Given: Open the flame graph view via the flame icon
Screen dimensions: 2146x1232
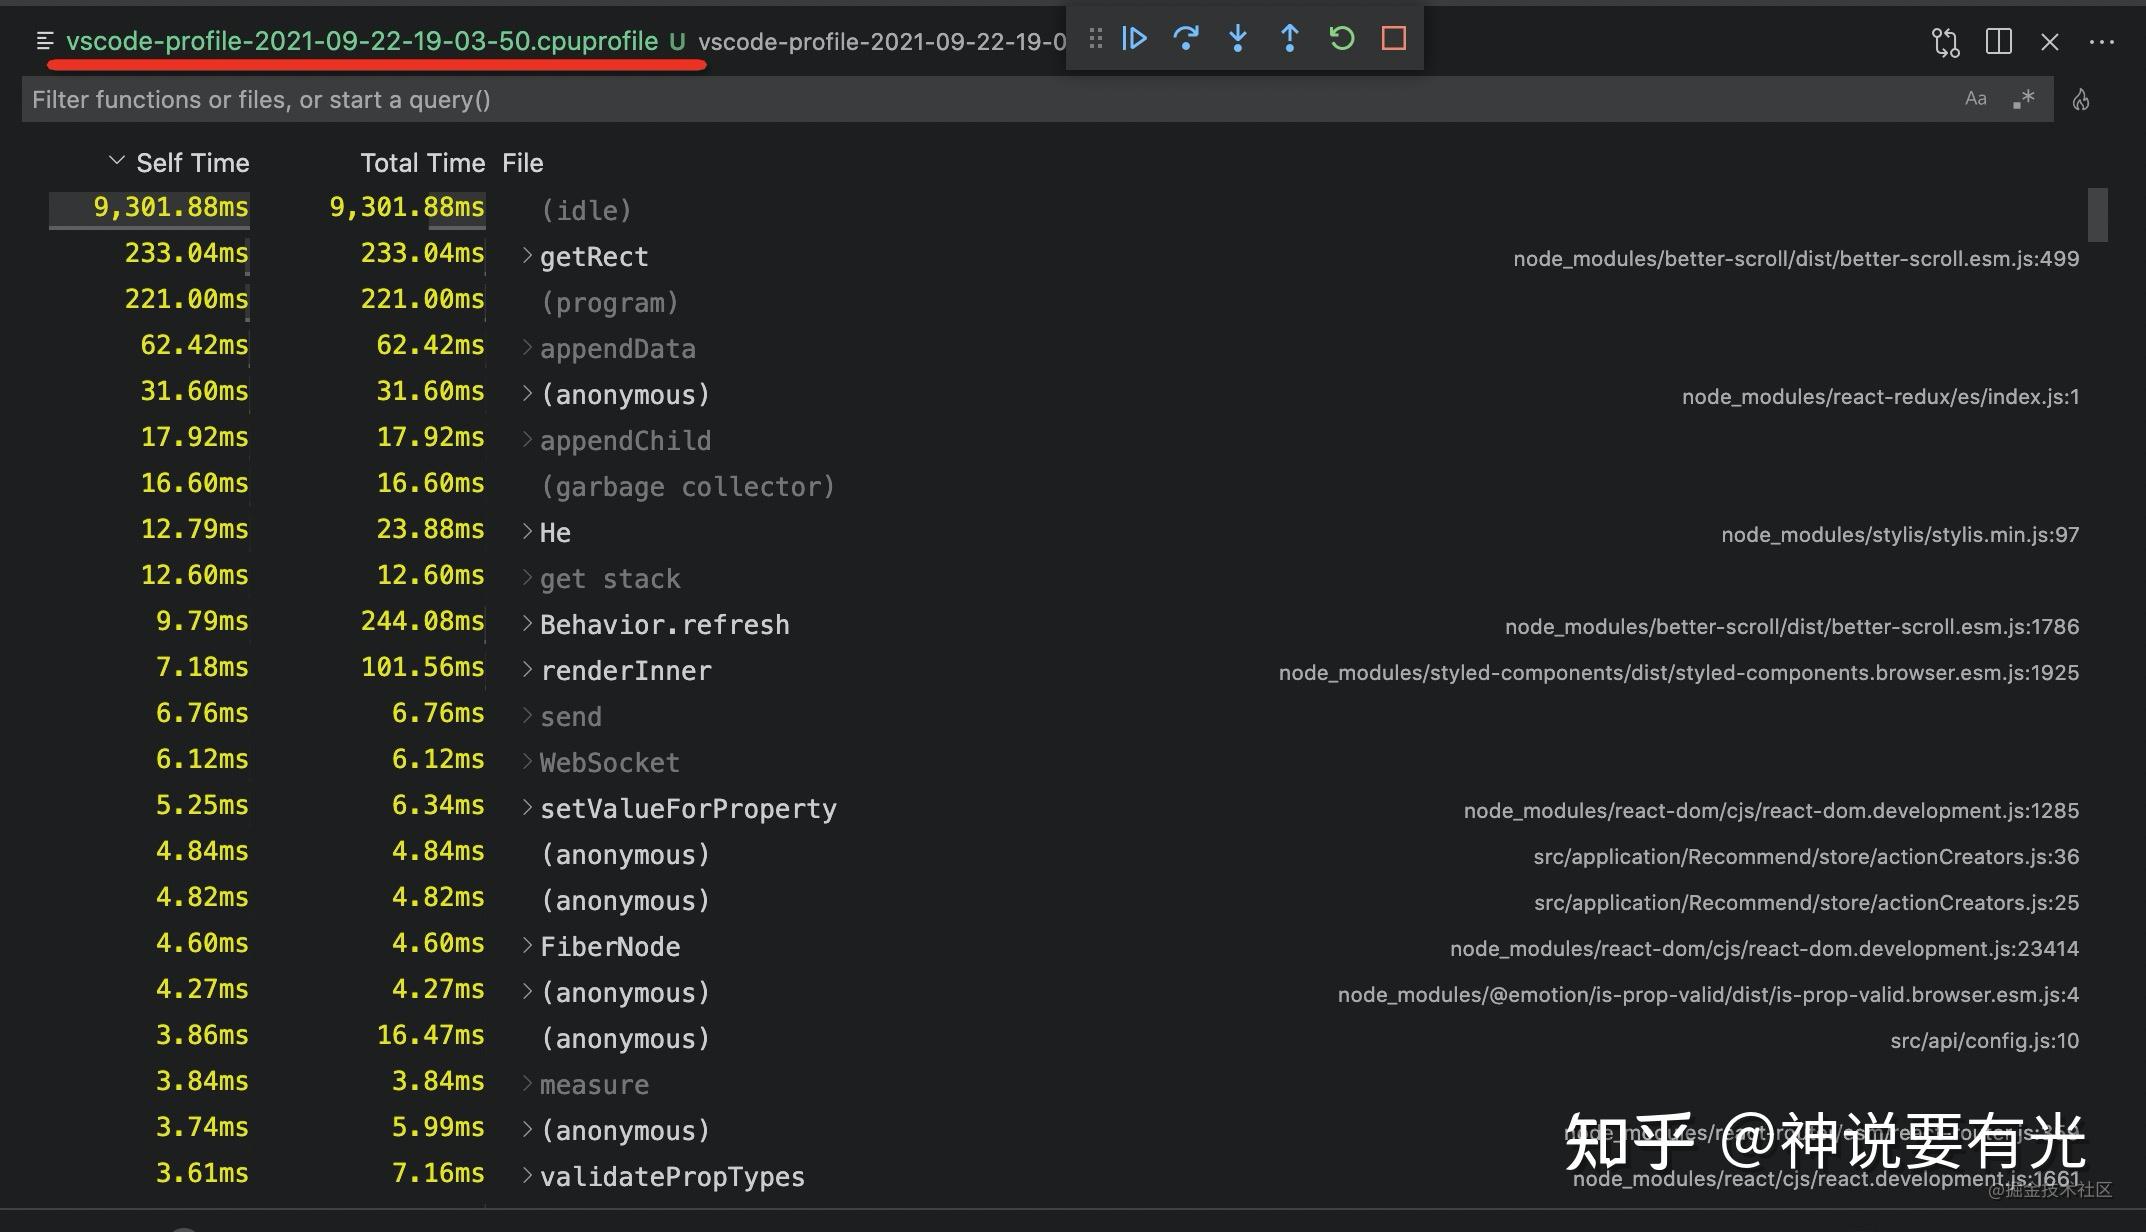Looking at the screenshot, I should [2082, 99].
